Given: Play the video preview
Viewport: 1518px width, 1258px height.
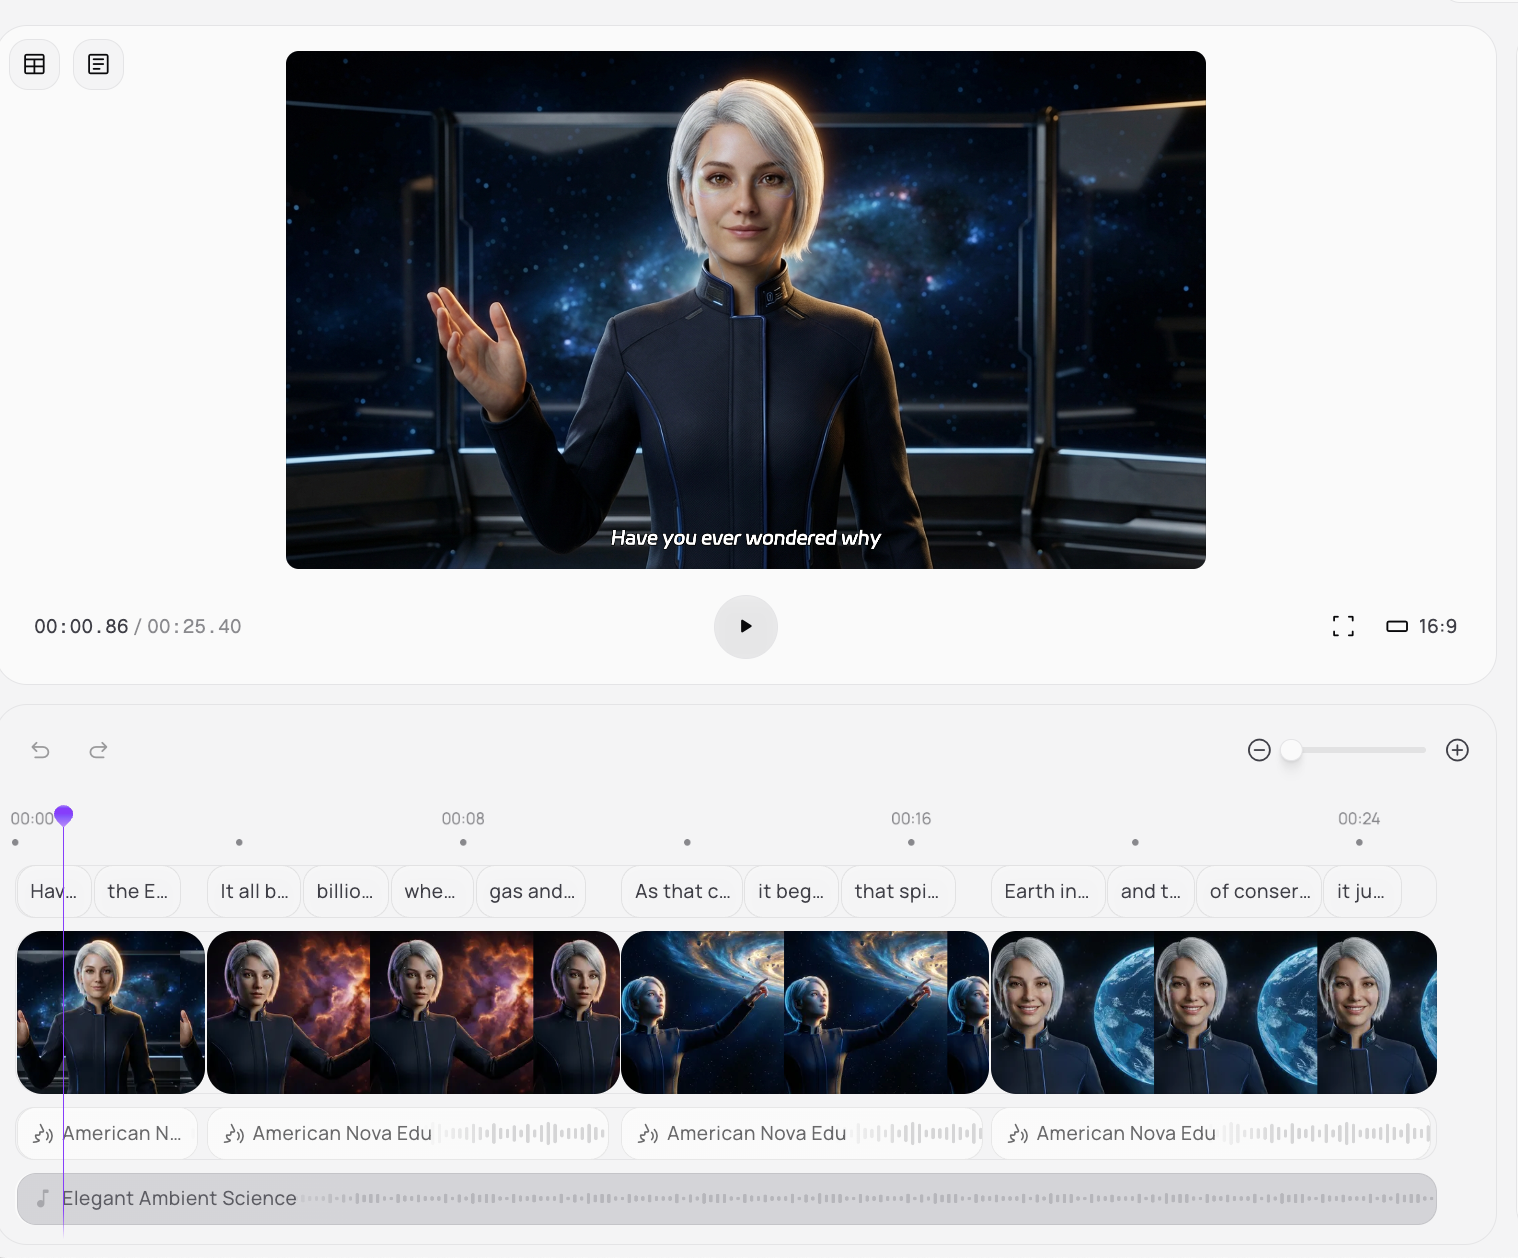Looking at the screenshot, I should tap(745, 627).
